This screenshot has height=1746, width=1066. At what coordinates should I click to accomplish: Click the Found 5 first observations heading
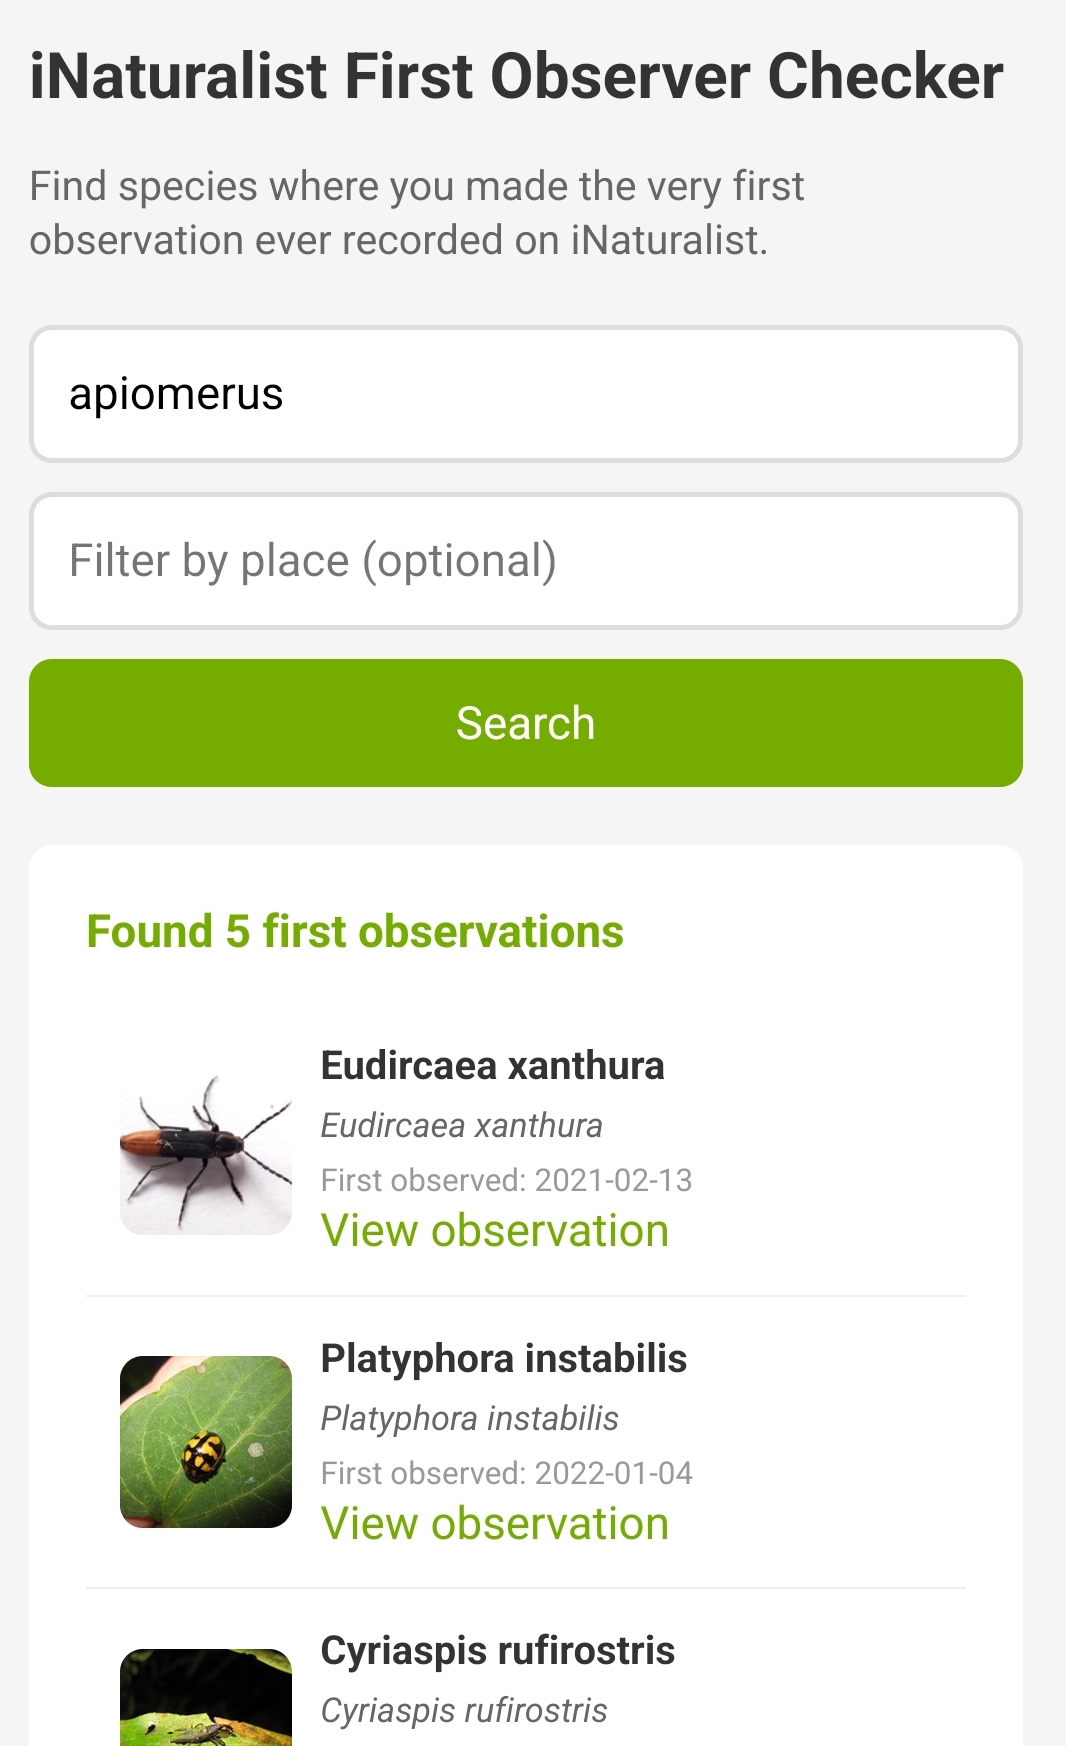[x=355, y=932]
